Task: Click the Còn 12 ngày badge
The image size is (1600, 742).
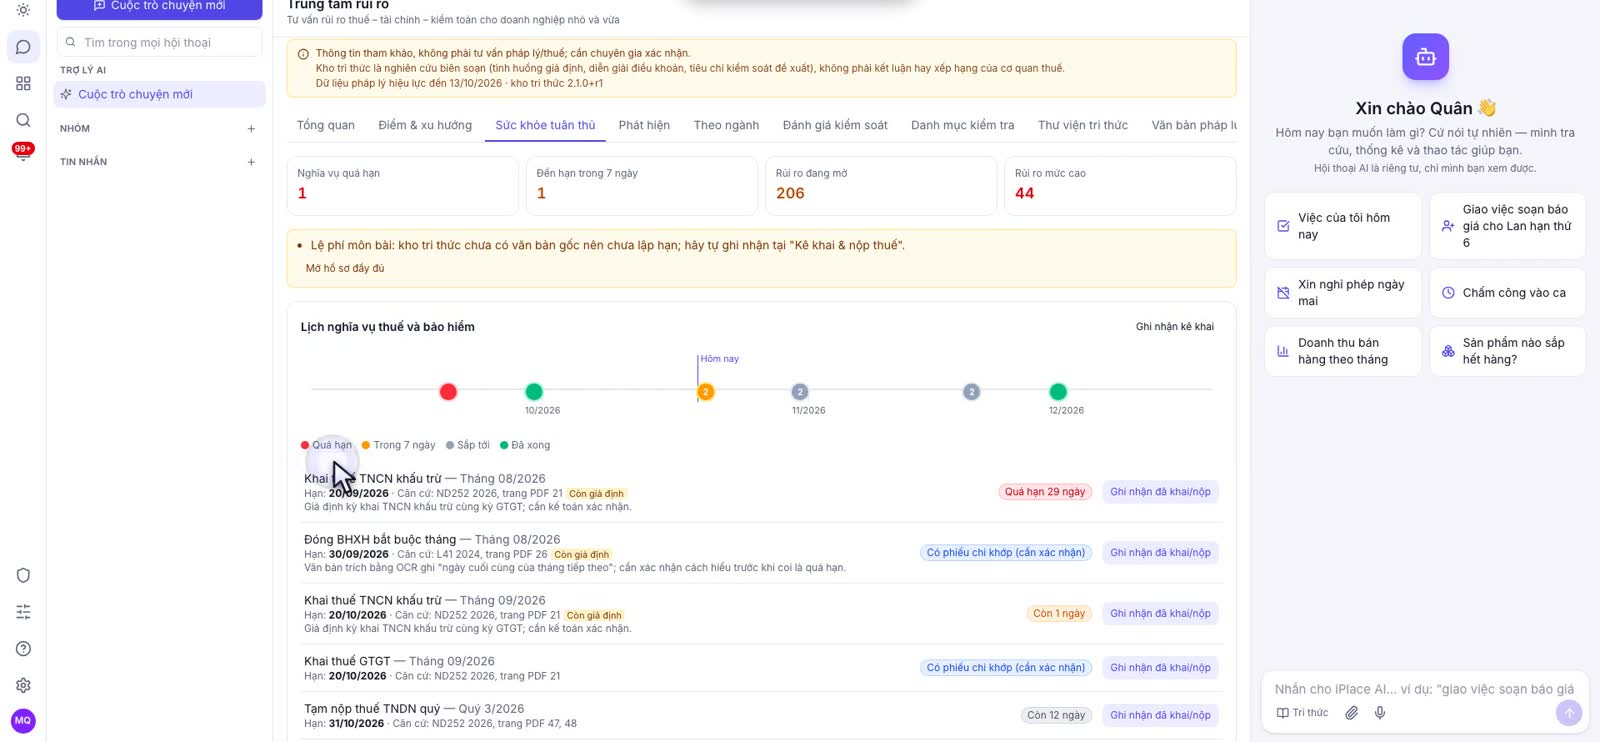Action: pyautogui.click(x=1056, y=716)
